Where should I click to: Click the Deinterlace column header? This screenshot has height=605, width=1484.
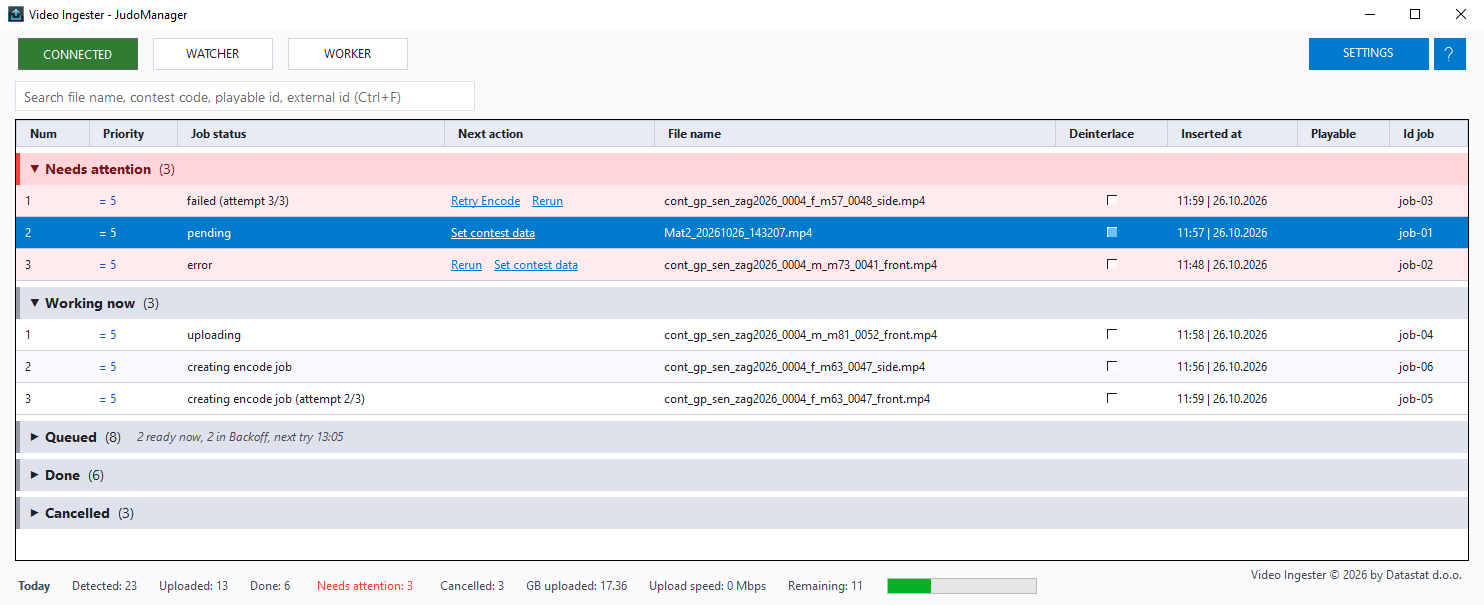1112,134
